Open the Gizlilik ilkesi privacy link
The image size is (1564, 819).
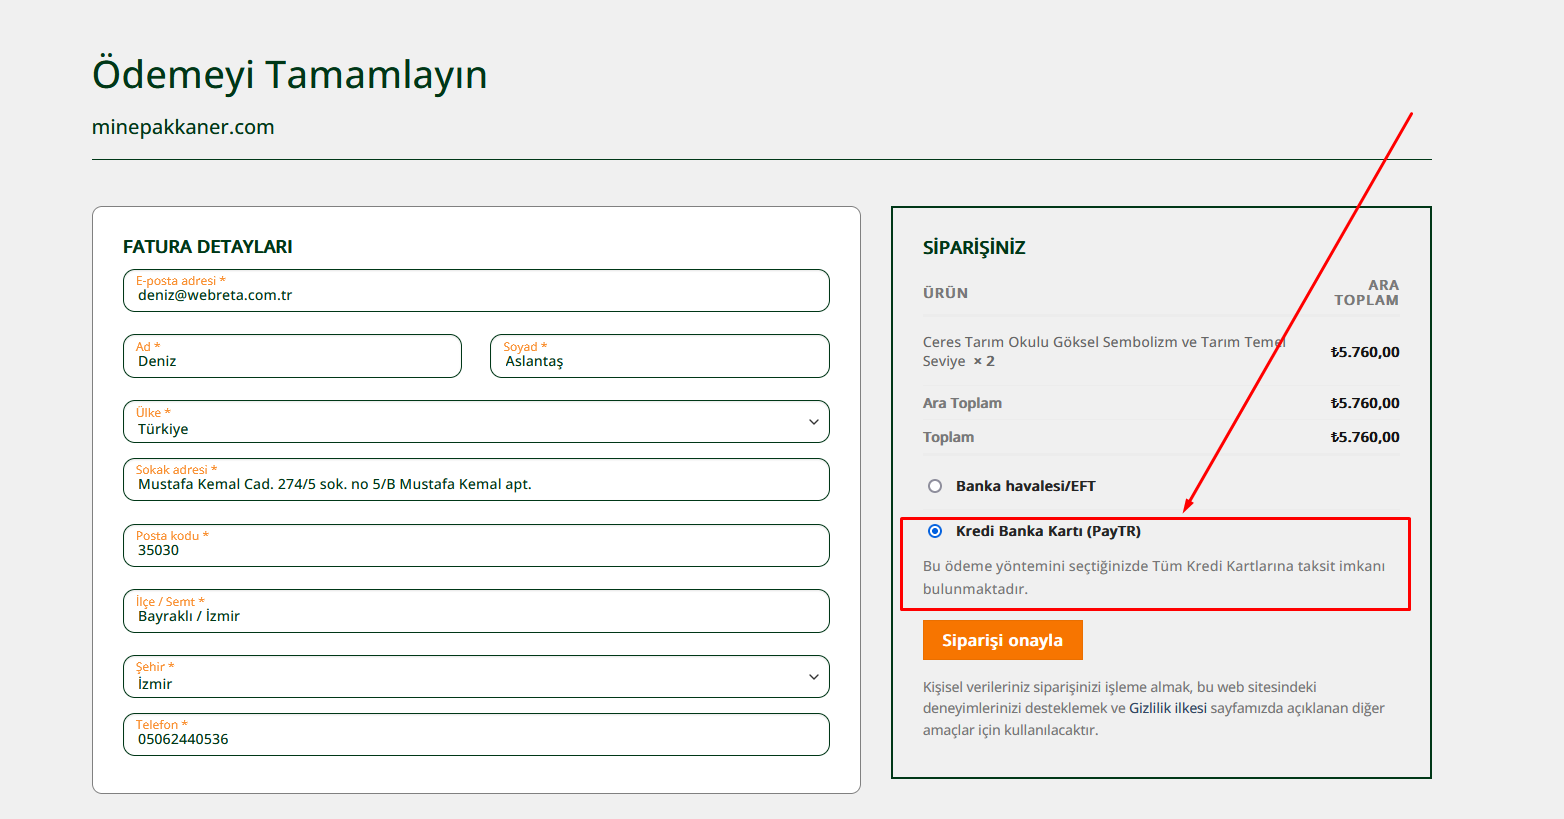pyautogui.click(x=1168, y=708)
